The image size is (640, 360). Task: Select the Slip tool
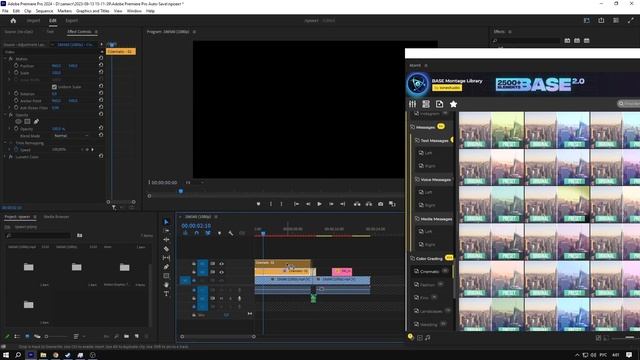pos(166,258)
